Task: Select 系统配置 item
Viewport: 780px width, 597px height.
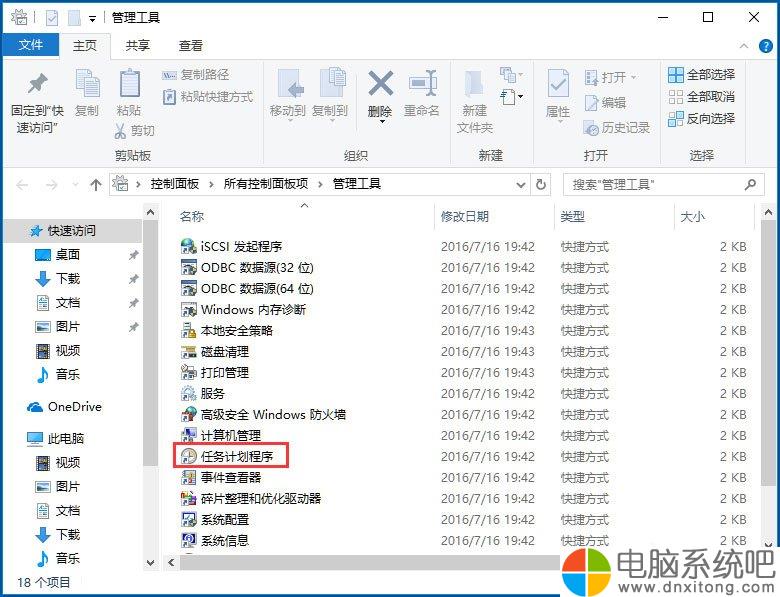Action: click(x=215, y=519)
